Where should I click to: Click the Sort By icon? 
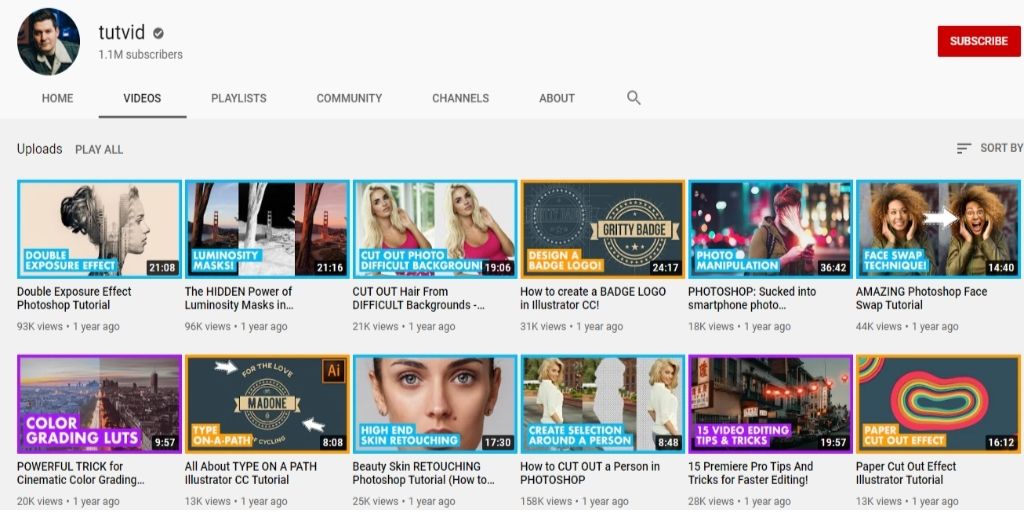pos(964,148)
